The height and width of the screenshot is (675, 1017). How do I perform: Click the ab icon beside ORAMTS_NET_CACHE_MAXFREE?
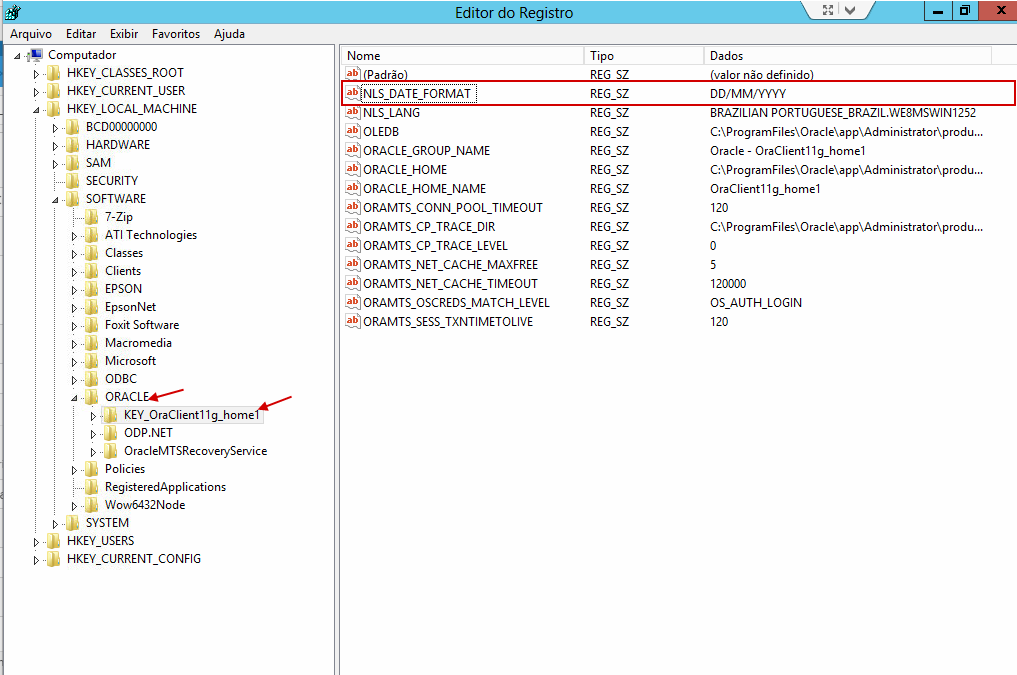tap(352, 265)
